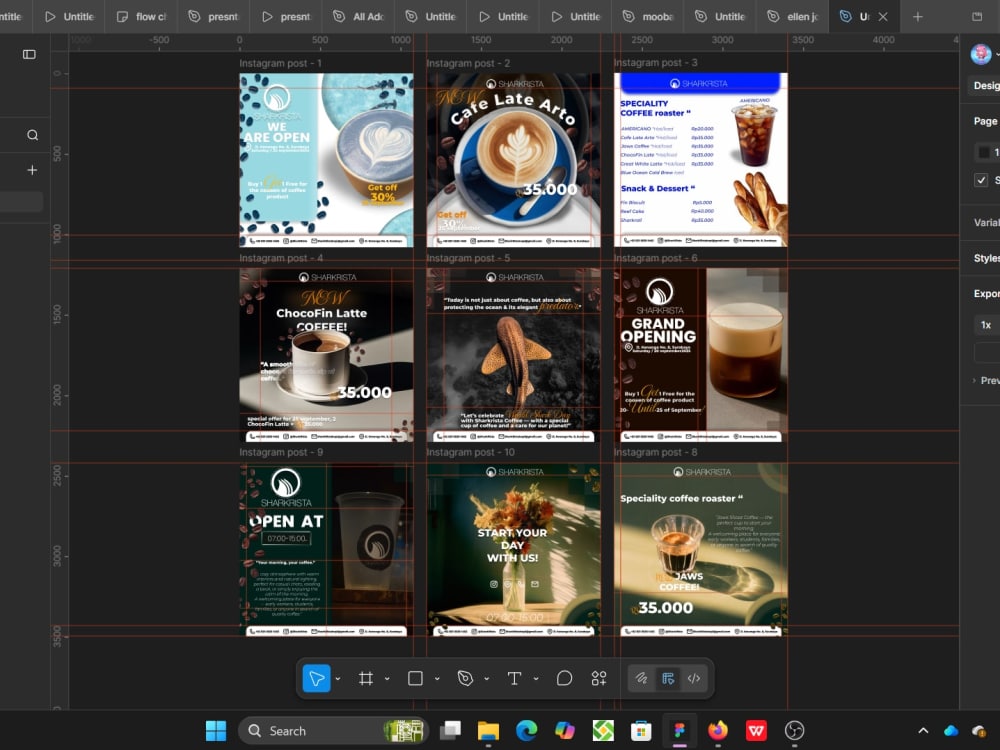Select the Frame tool
The image size is (1000, 750).
365,679
